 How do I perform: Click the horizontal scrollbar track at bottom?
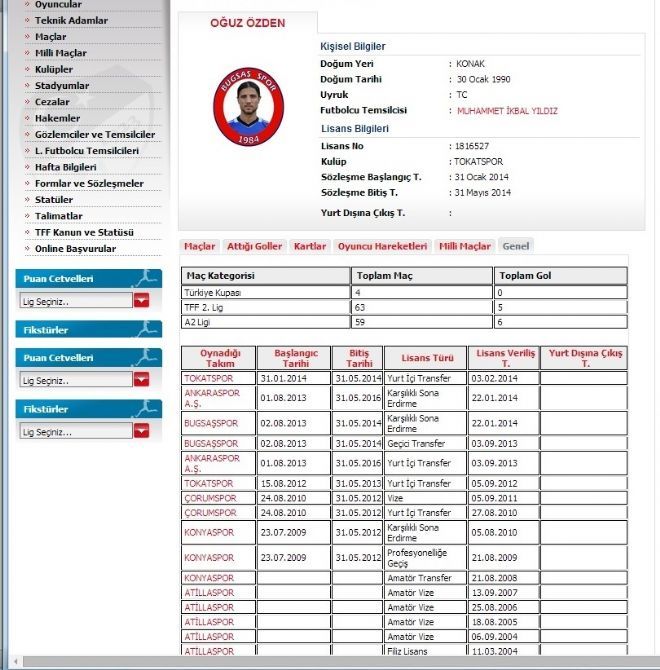[341, 662]
